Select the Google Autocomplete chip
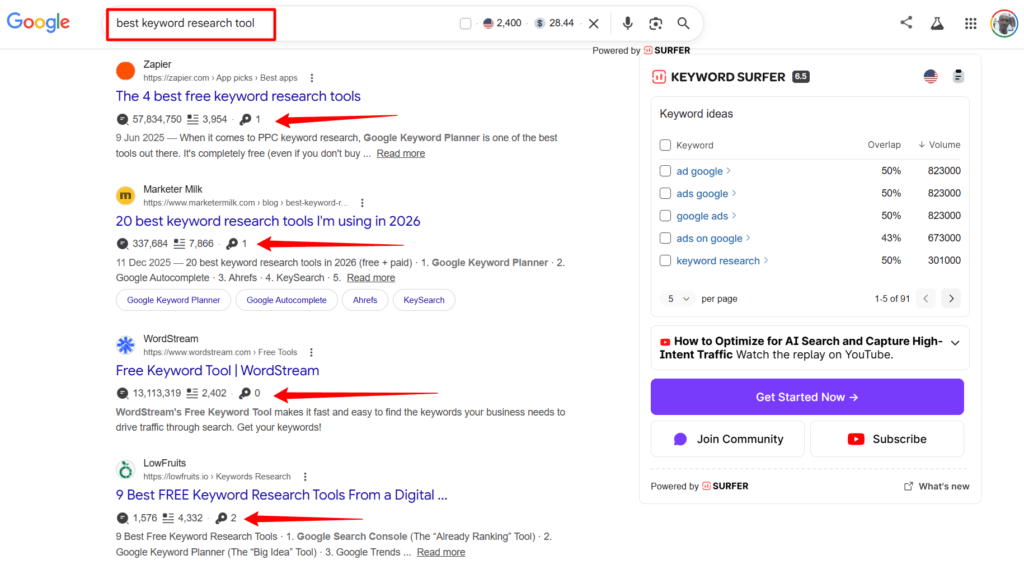Screen dimensions: 1024x569 pyautogui.click(x=286, y=300)
